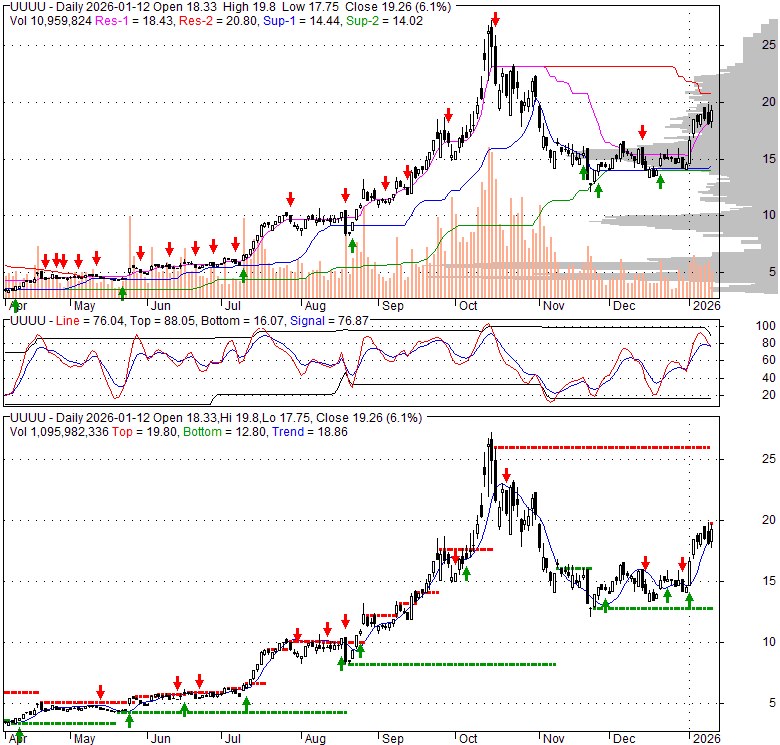Click the 100 level label on the oscillator panel
The height and width of the screenshot is (745, 780).
click(765, 326)
